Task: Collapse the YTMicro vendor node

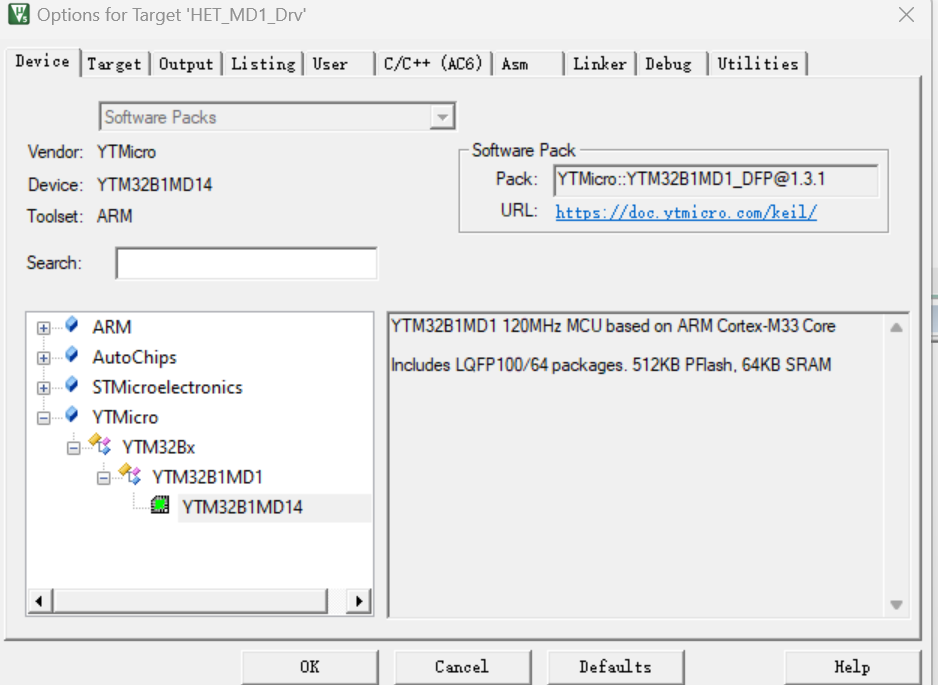Action: (43, 418)
